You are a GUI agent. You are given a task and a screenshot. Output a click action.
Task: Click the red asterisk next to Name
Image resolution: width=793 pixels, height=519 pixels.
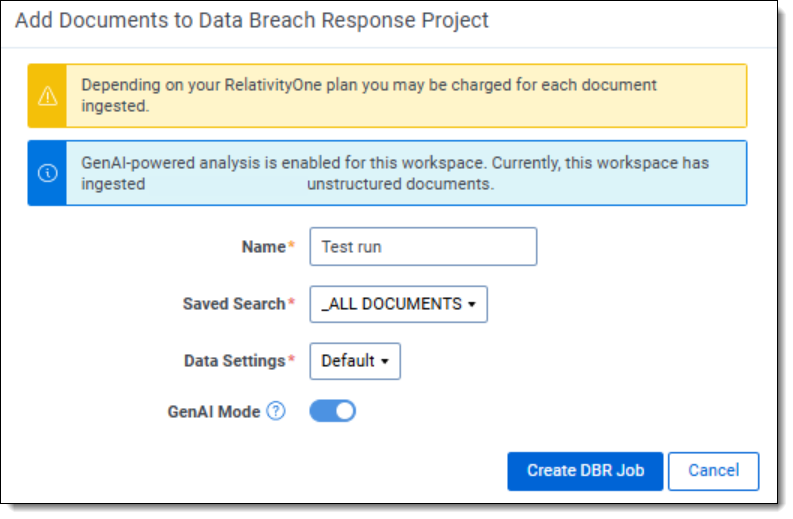292,246
